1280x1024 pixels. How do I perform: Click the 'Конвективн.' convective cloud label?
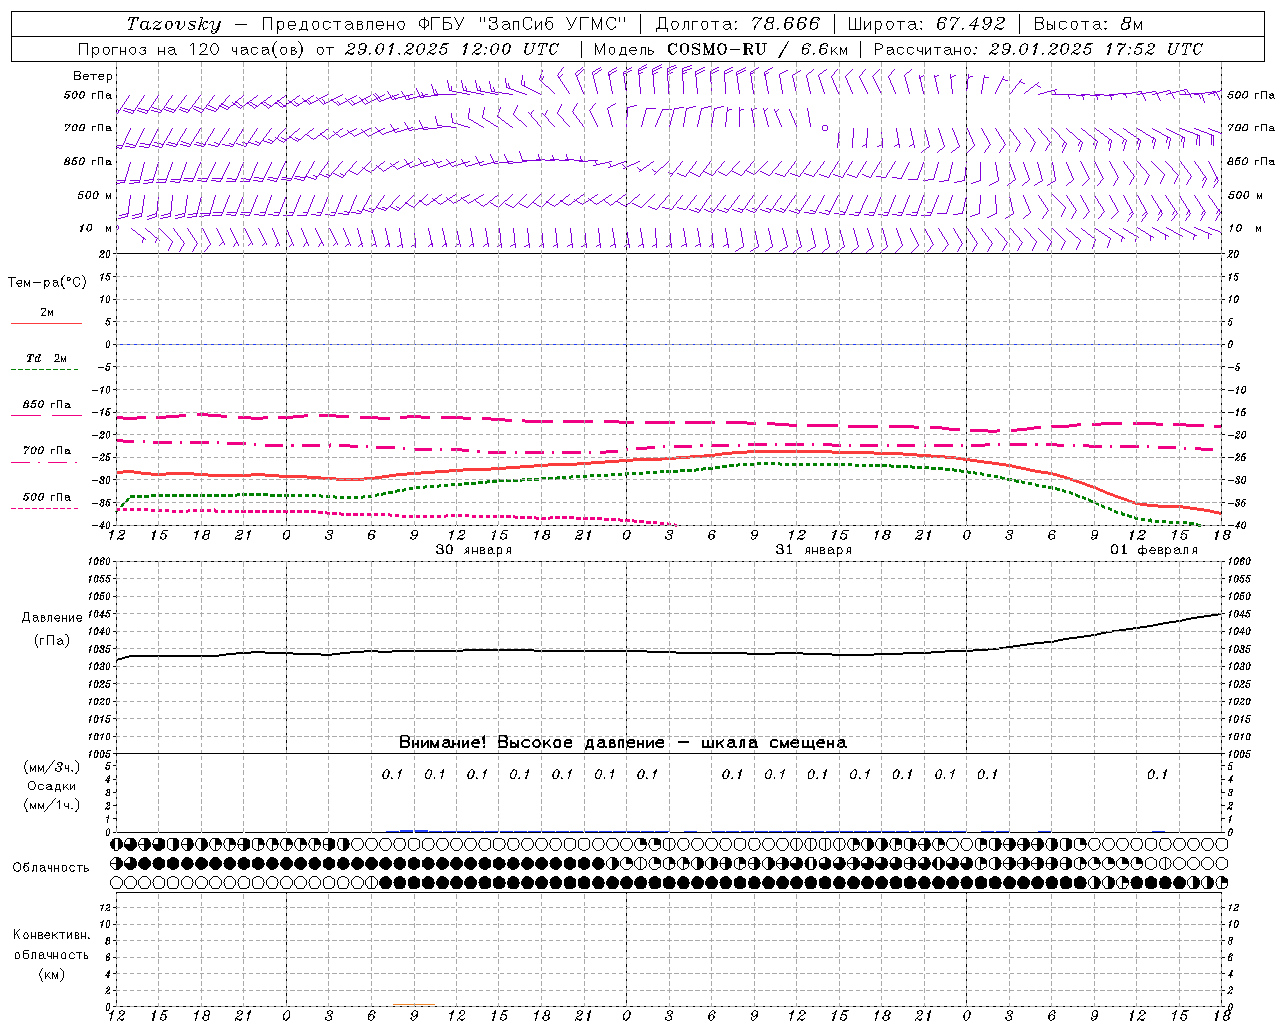coord(51,935)
